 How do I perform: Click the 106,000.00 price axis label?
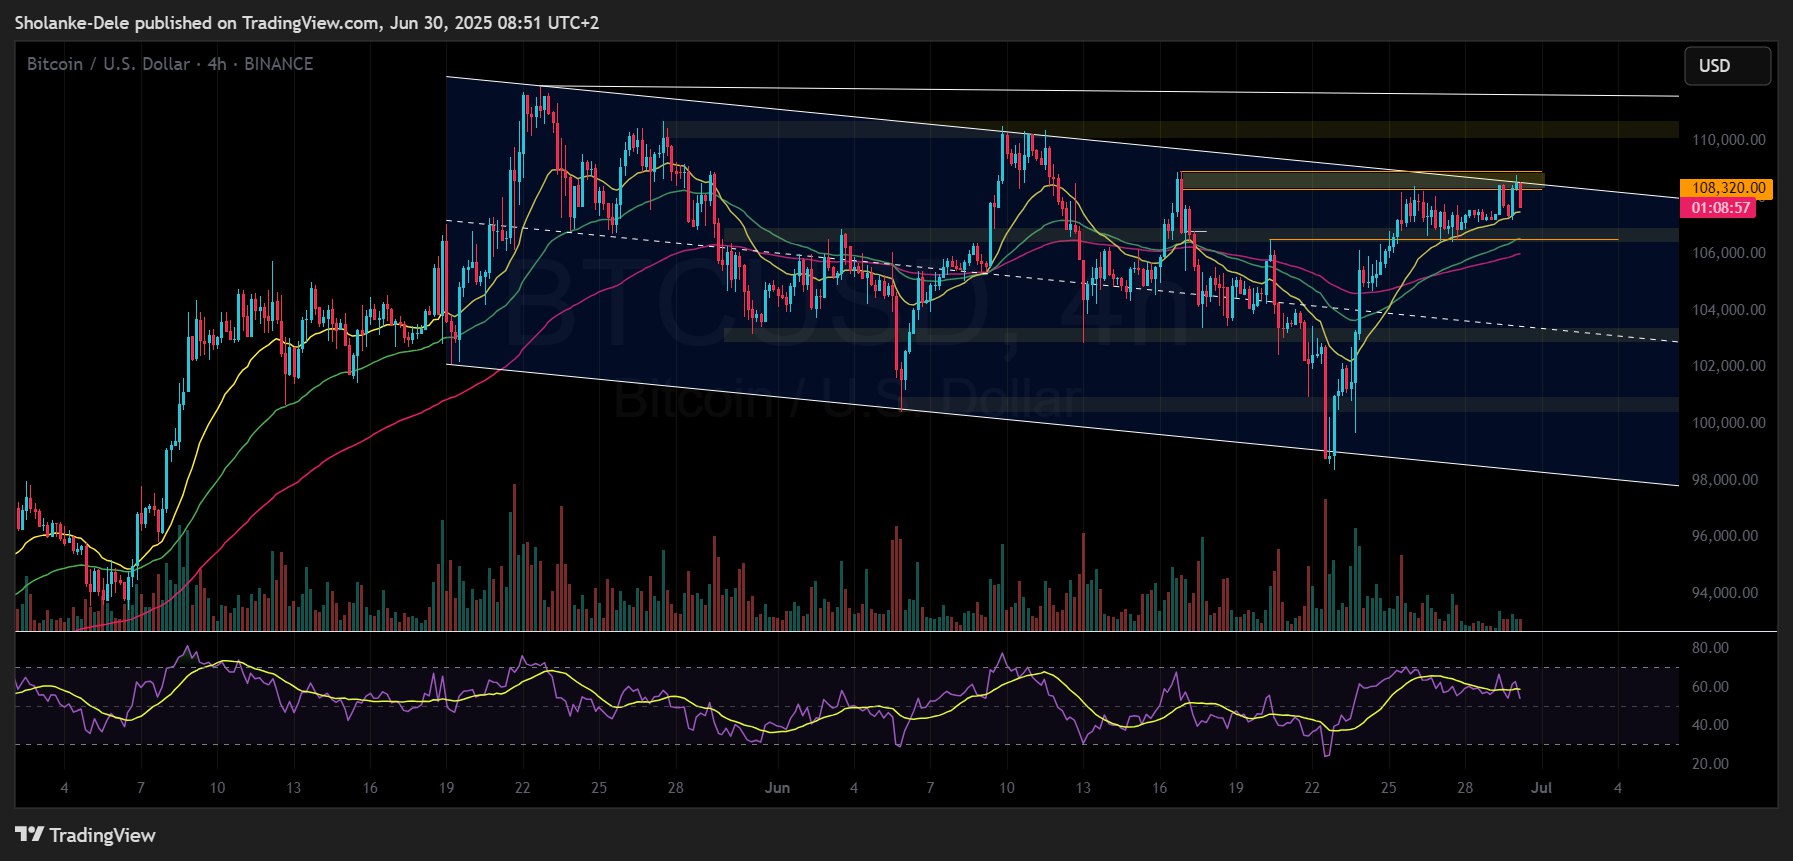tap(1729, 253)
